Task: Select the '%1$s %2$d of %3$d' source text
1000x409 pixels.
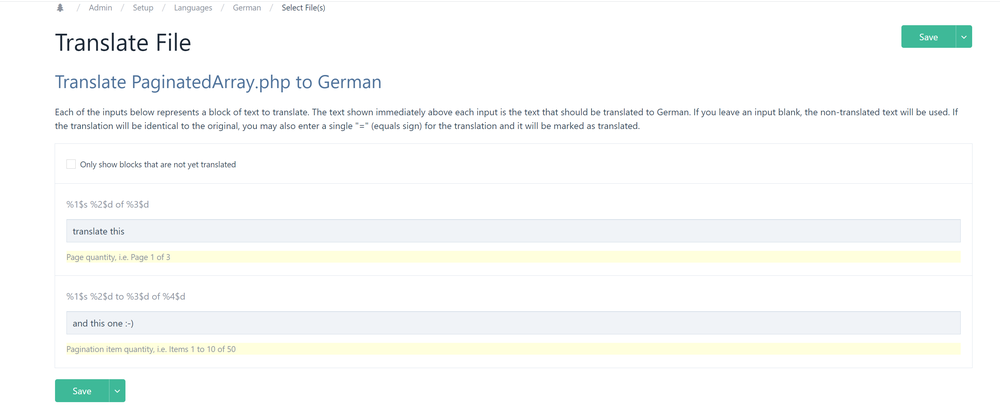Action: point(108,205)
